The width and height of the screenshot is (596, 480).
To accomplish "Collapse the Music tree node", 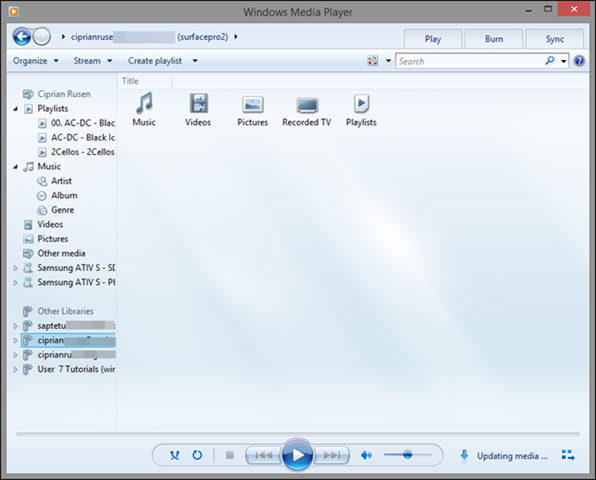I will pyautogui.click(x=15, y=167).
